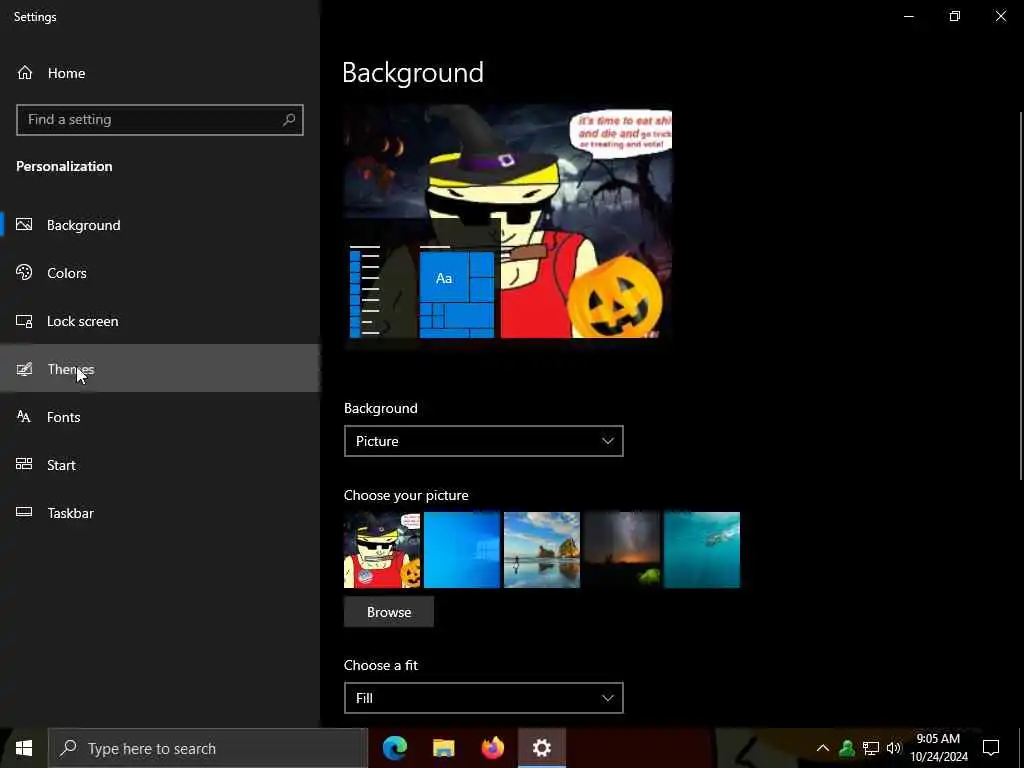
Task: Click the Start tiles icon in sidebar
Action: (x=24, y=464)
